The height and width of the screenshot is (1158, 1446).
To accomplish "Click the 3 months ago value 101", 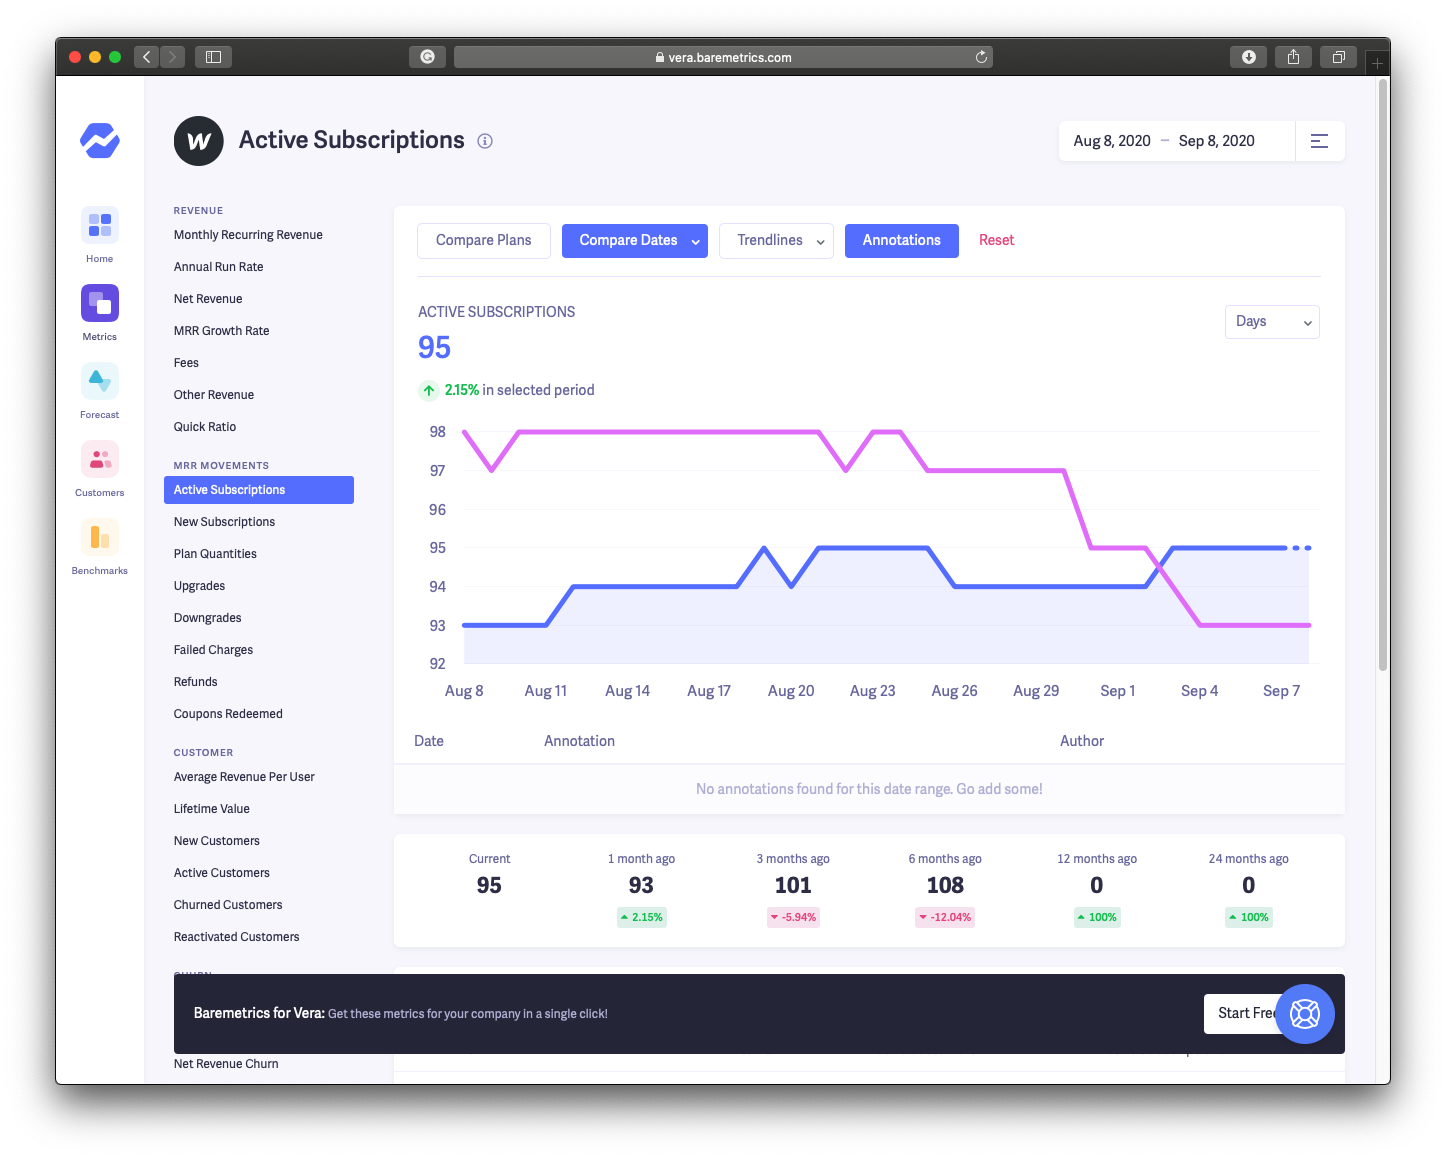I will [x=793, y=886].
